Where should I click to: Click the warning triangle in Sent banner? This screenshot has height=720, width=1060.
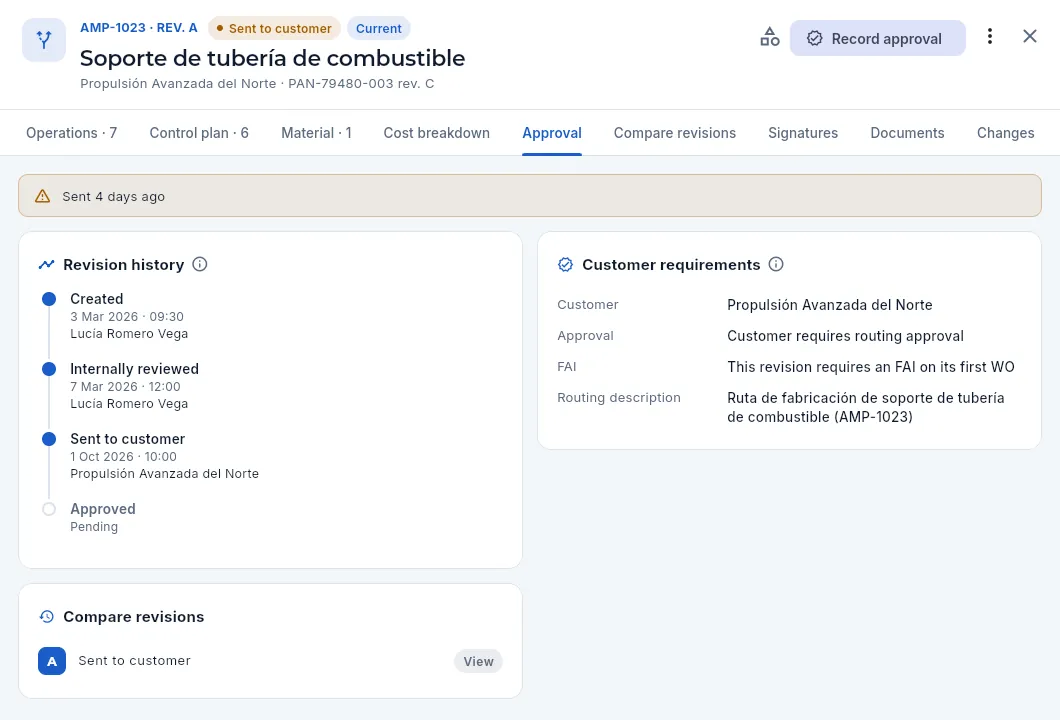pyautogui.click(x=43, y=196)
